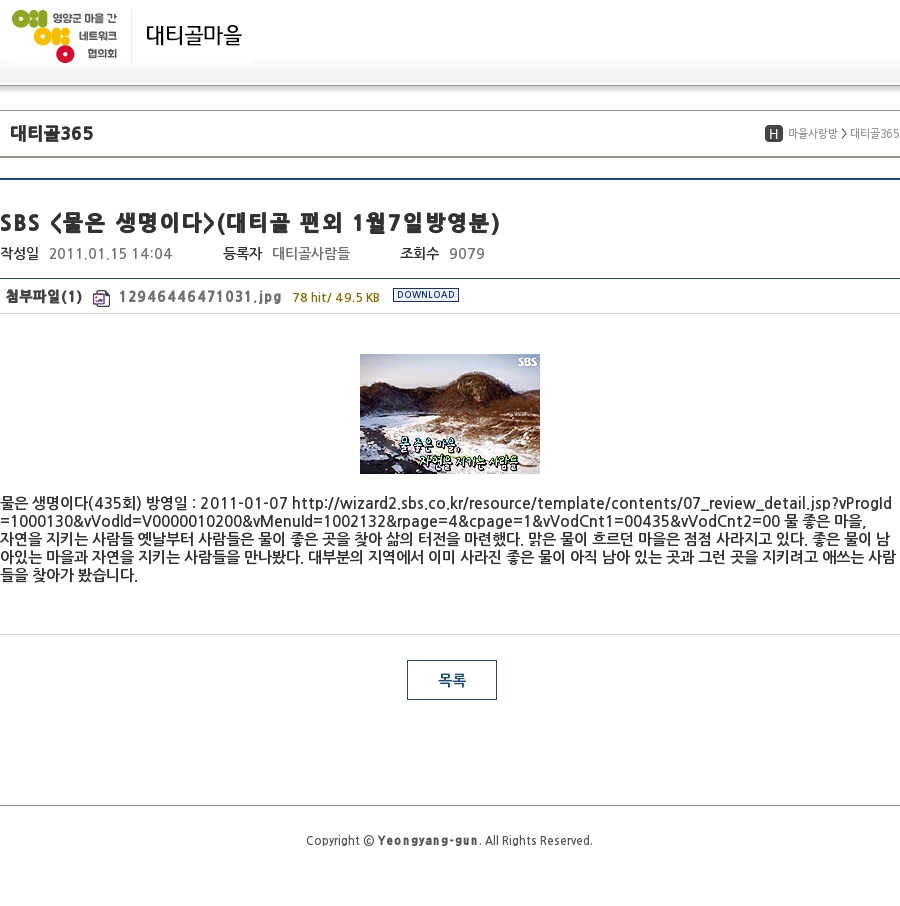Click the 목록 list button
Viewport: 900px width, 906px height.
click(451, 680)
